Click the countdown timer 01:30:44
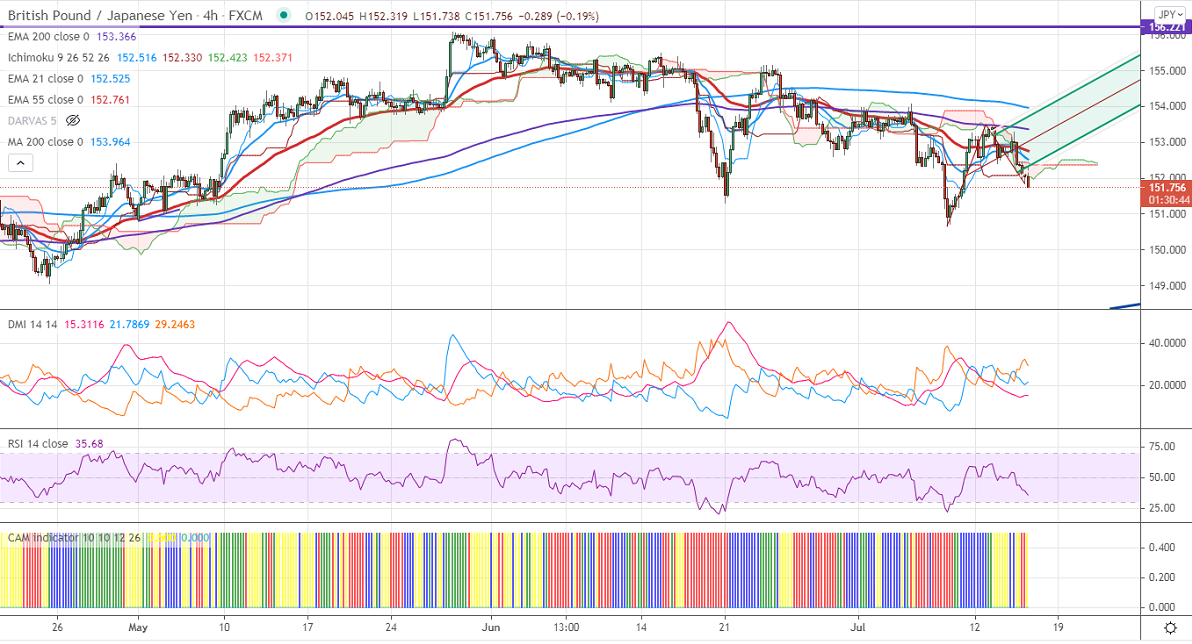The image size is (1192, 644). tap(1168, 200)
